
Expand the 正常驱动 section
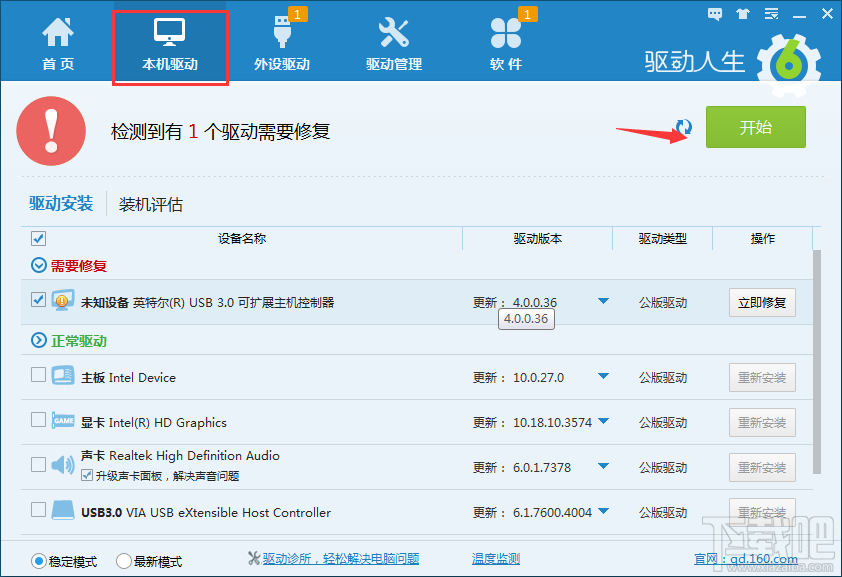pos(39,340)
